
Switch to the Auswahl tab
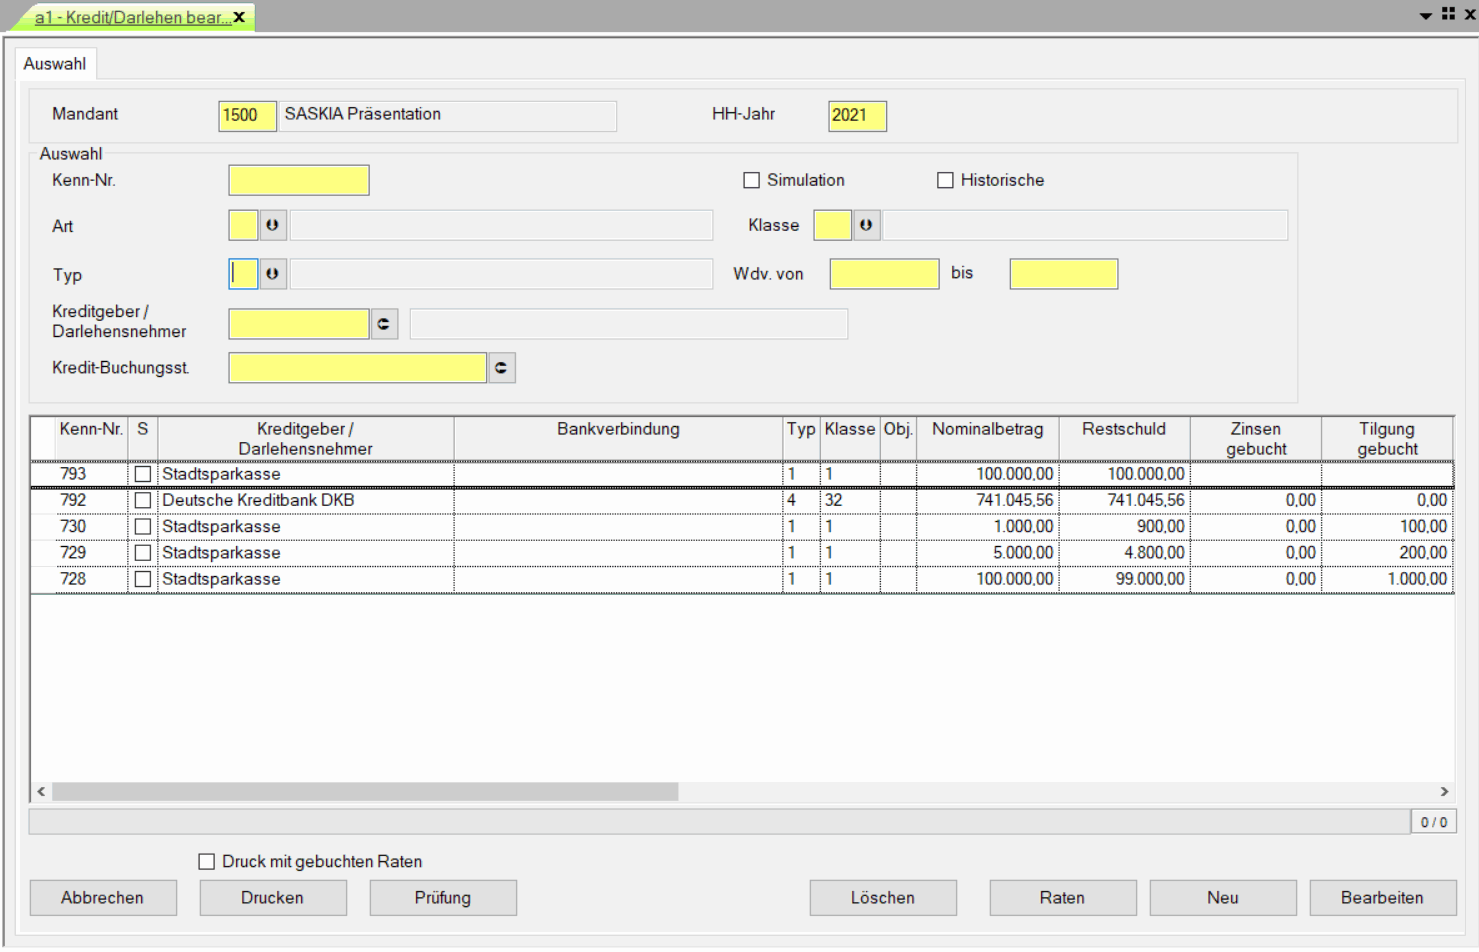coord(55,64)
